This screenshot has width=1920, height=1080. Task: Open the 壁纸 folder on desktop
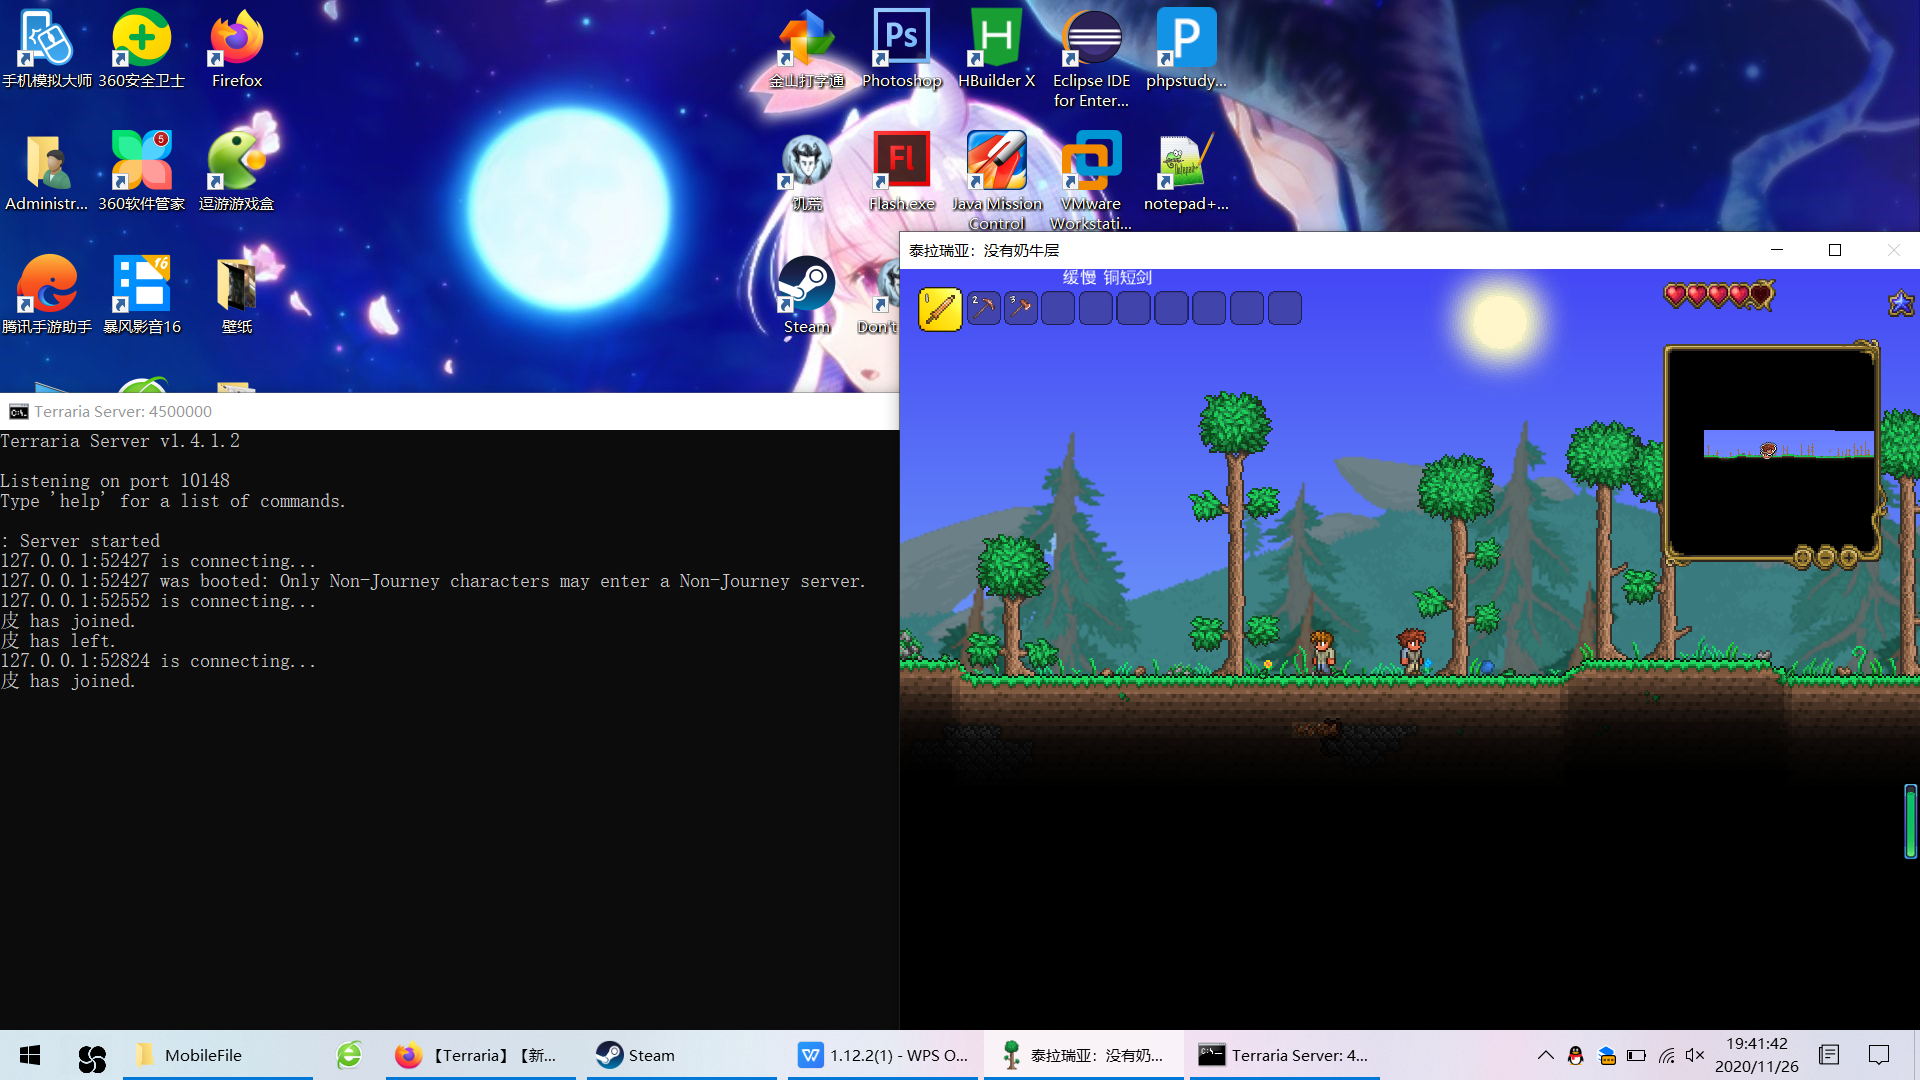coord(237,294)
